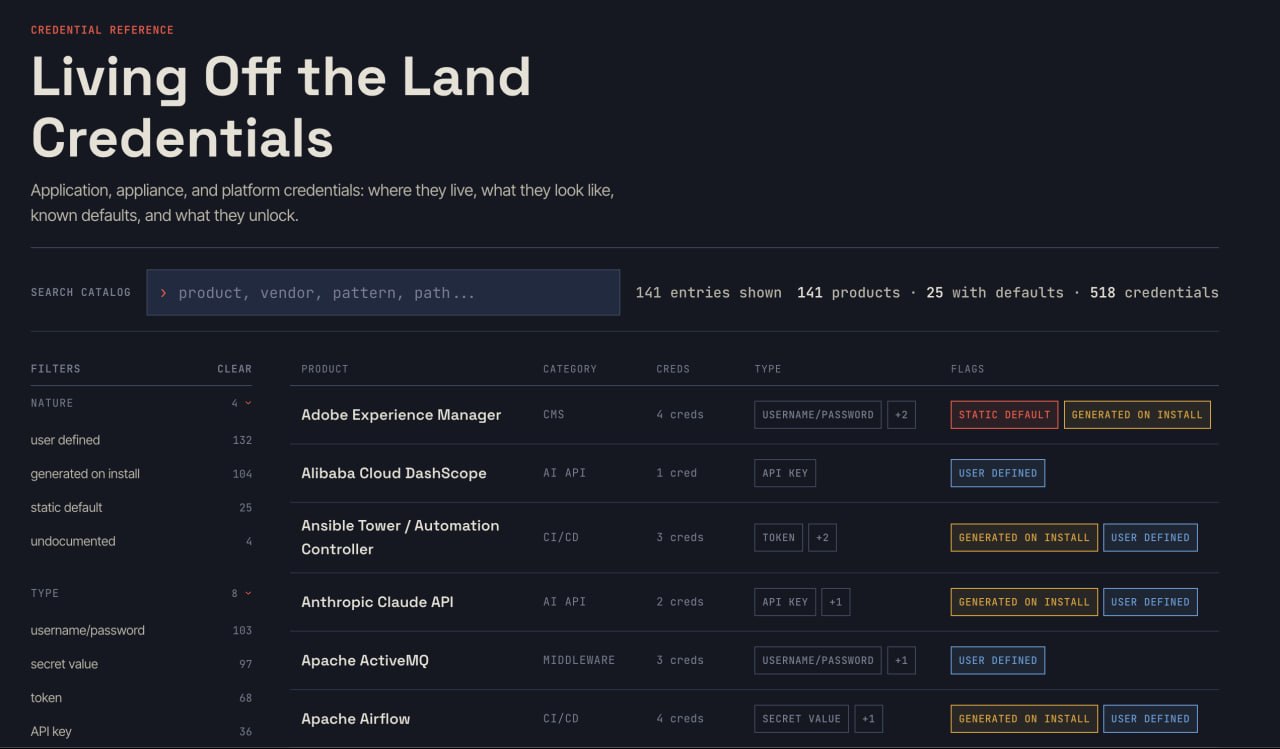Click Alibaba DashScope's USER DEFINED flag
Image resolution: width=1280 pixels, height=749 pixels.
998,473
